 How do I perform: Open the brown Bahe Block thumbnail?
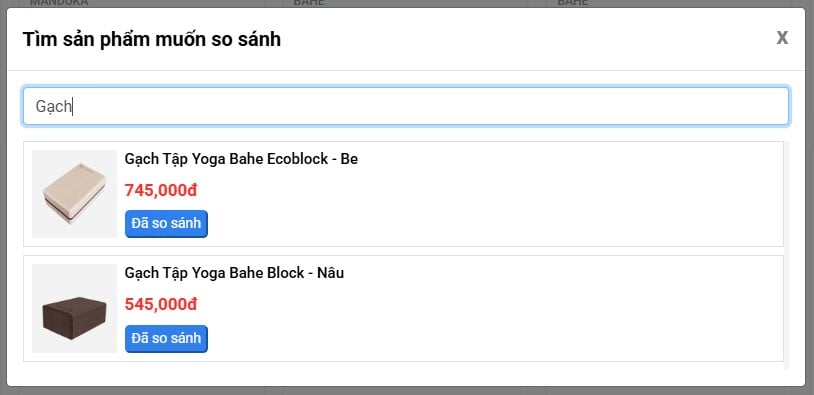click(x=74, y=308)
